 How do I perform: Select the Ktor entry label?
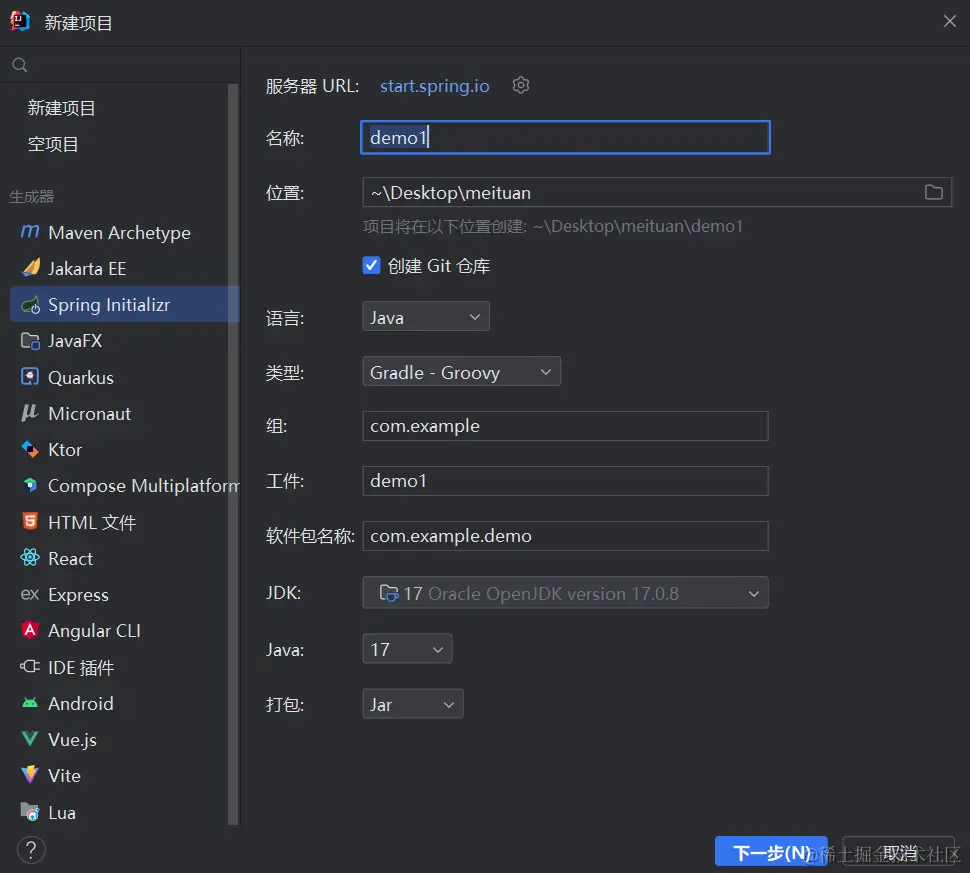65,450
